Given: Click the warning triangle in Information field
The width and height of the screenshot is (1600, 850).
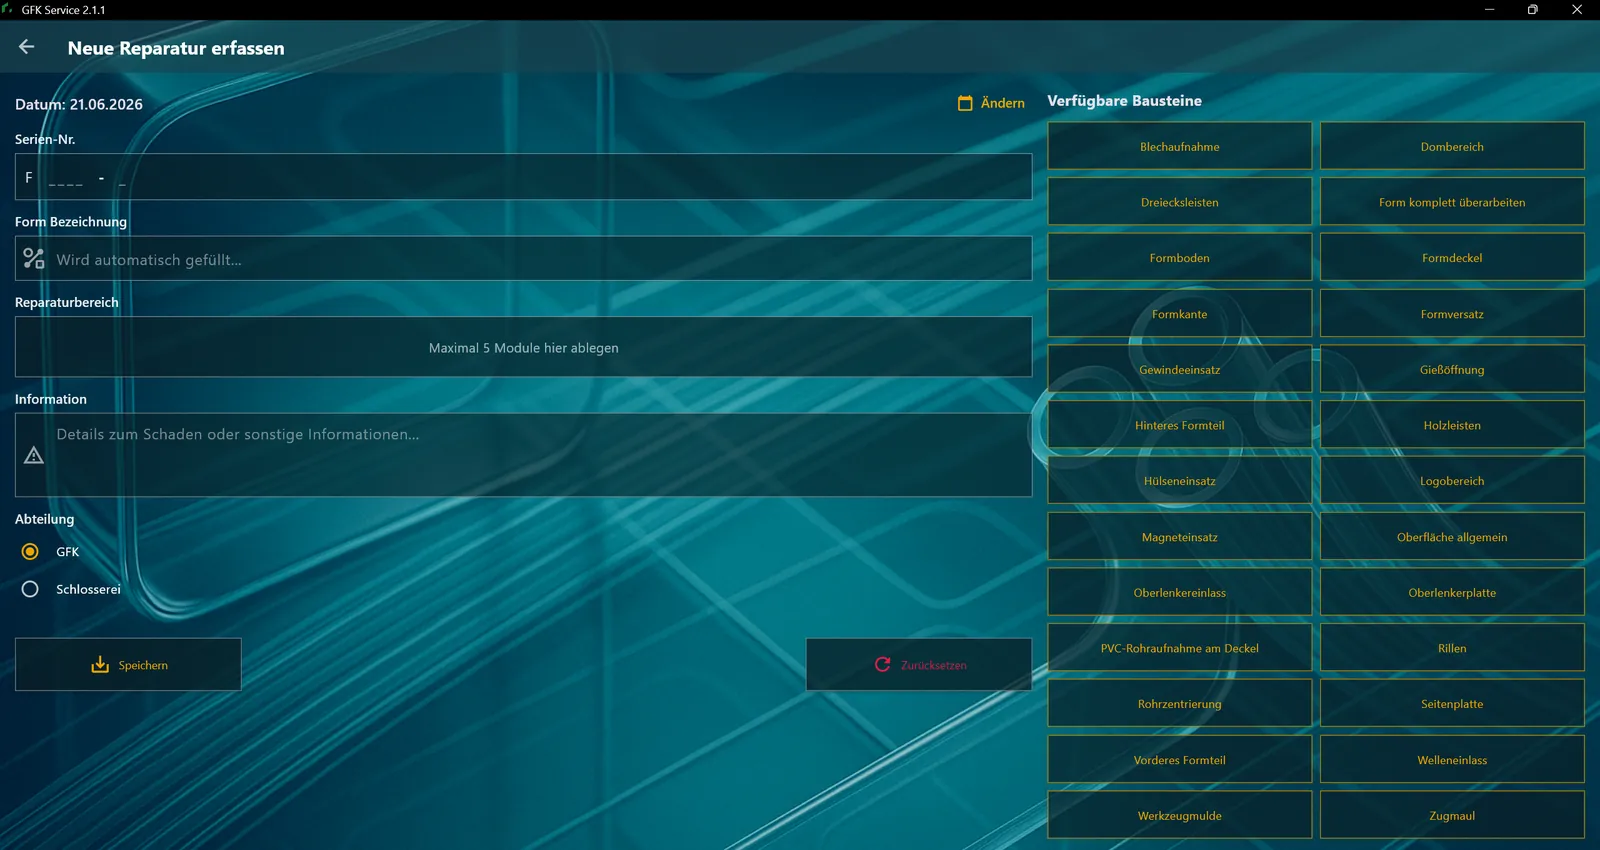Looking at the screenshot, I should pyautogui.click(x=34, y=456).
